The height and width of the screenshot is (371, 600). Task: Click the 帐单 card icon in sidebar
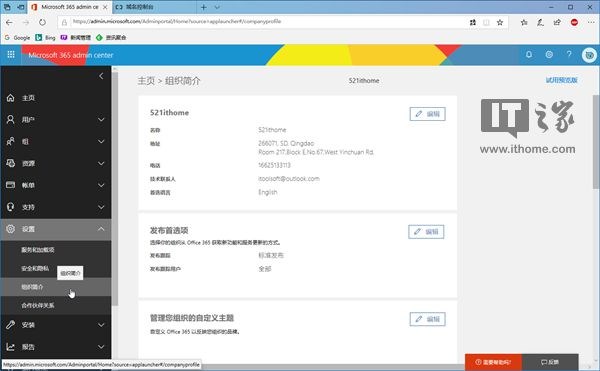click(x=10, y=185)
